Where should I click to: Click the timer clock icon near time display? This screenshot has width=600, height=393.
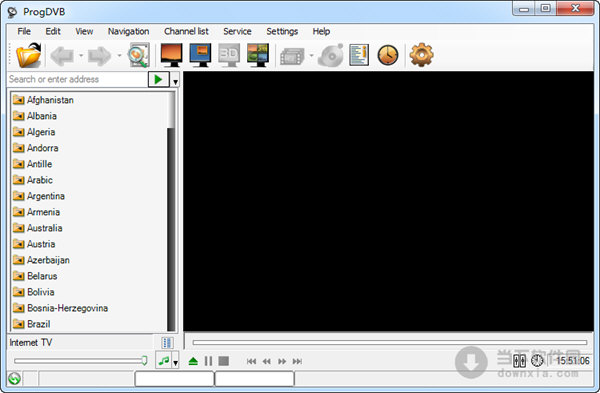(x=537, y=360)
